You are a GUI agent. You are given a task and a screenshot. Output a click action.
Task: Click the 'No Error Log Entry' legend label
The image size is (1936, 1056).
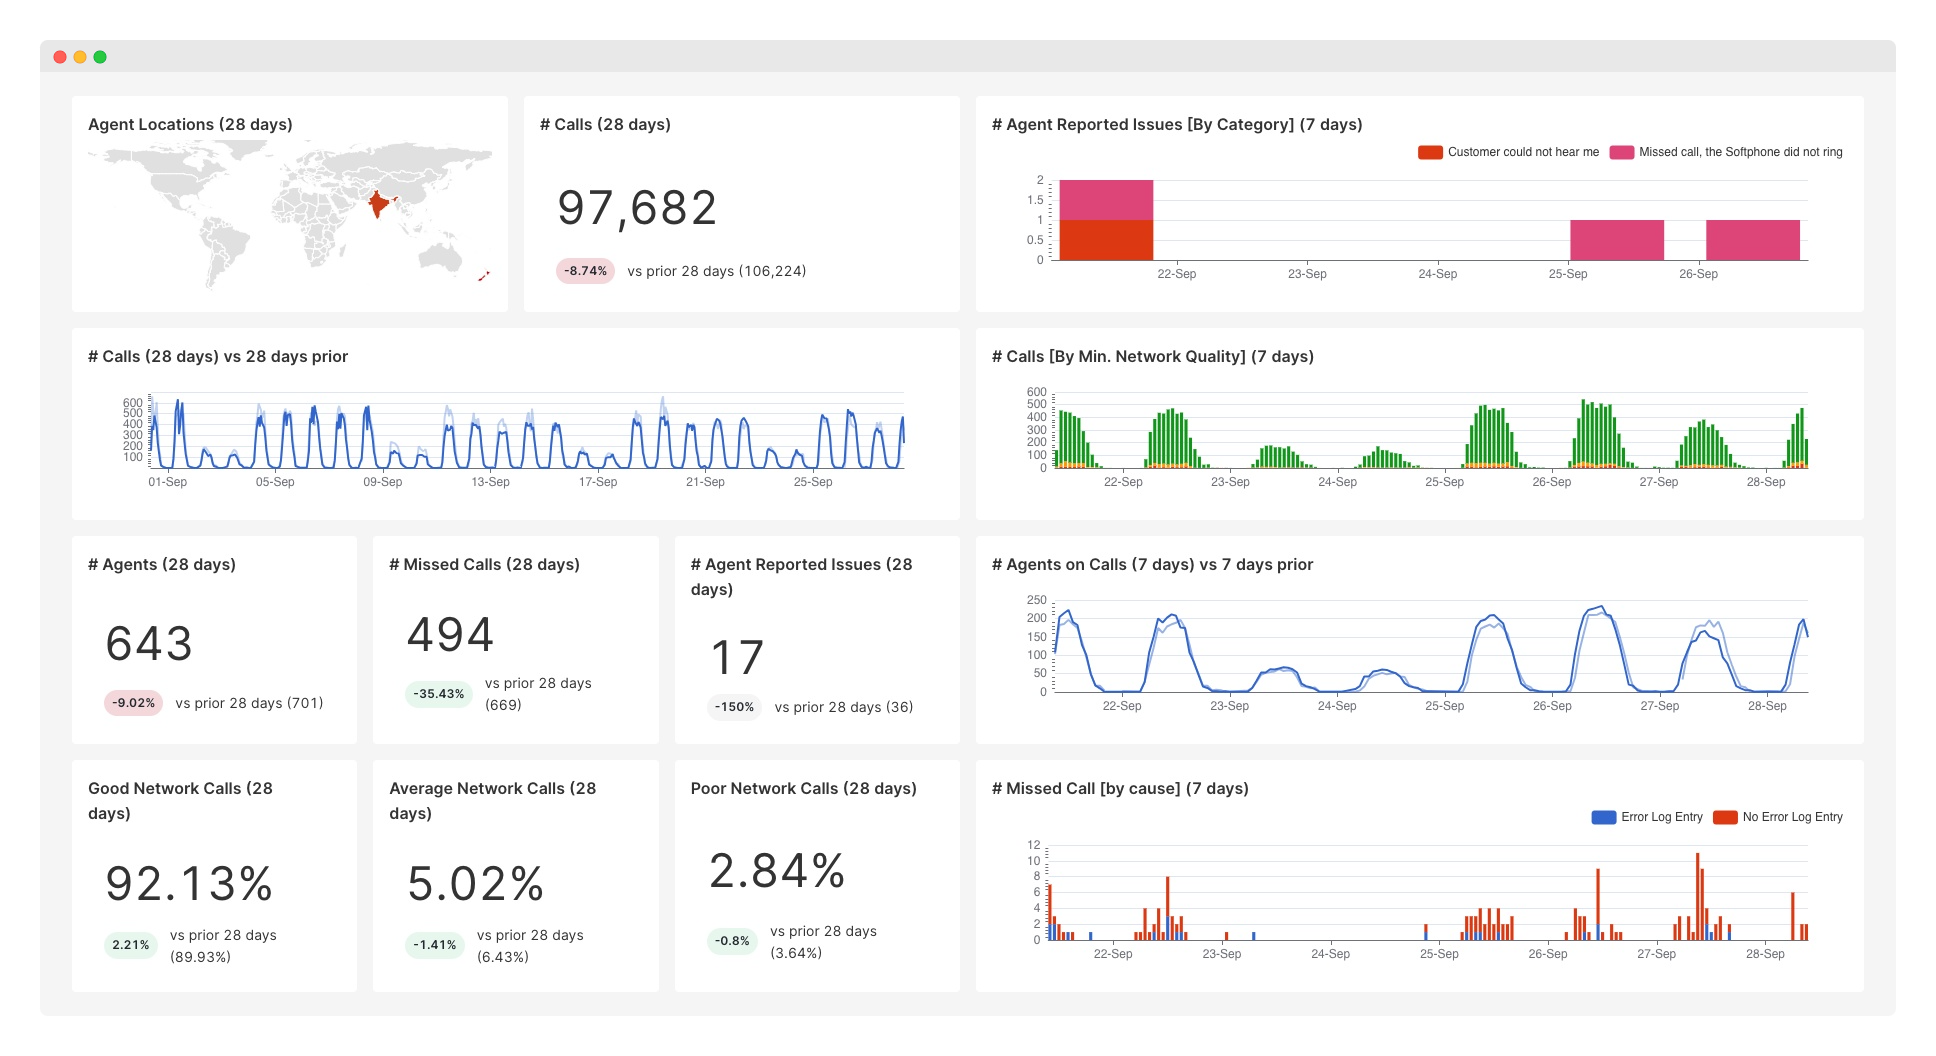coord(1793,817)
